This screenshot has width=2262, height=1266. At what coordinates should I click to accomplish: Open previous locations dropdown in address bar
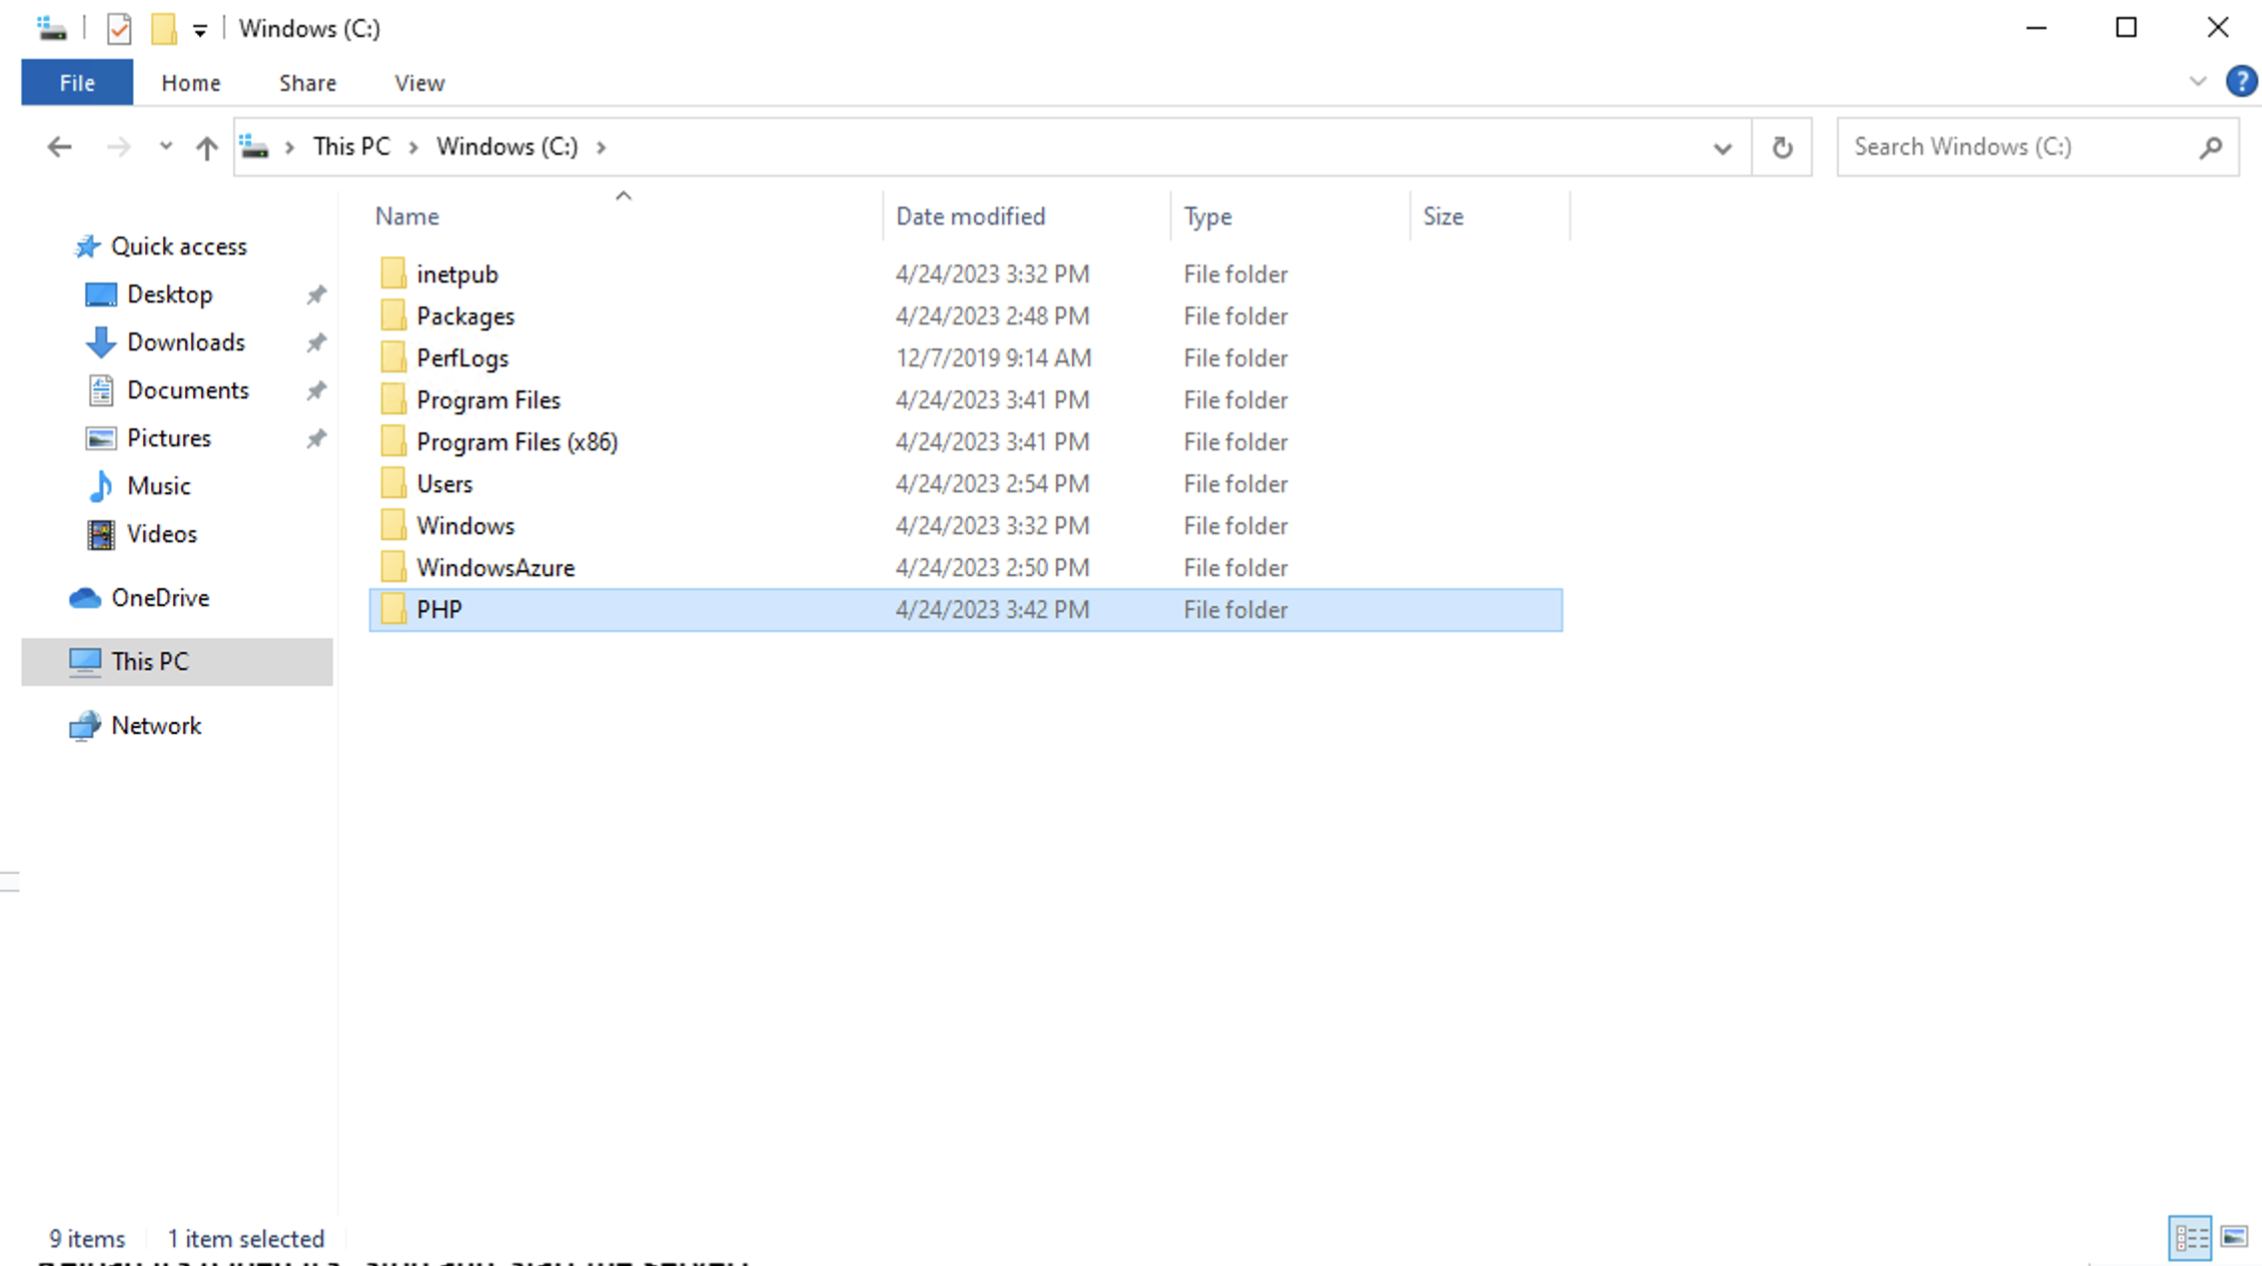[x=1722, y=148]
